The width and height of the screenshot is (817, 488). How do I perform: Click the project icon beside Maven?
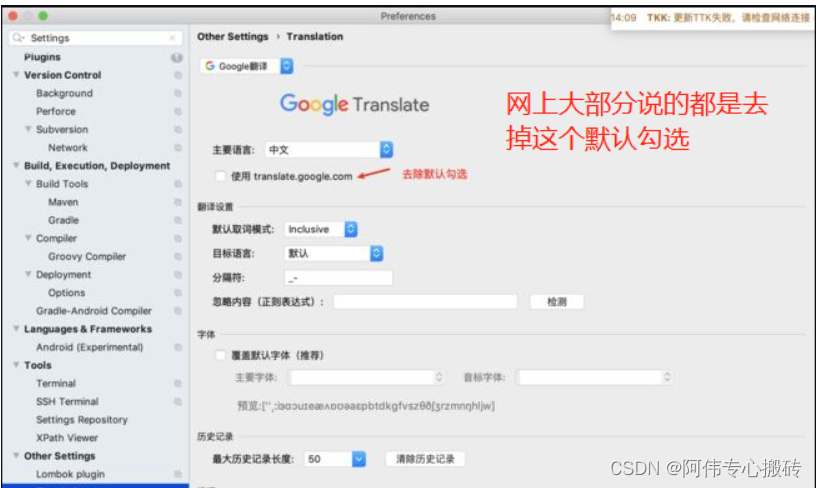(x=178, y=202)
